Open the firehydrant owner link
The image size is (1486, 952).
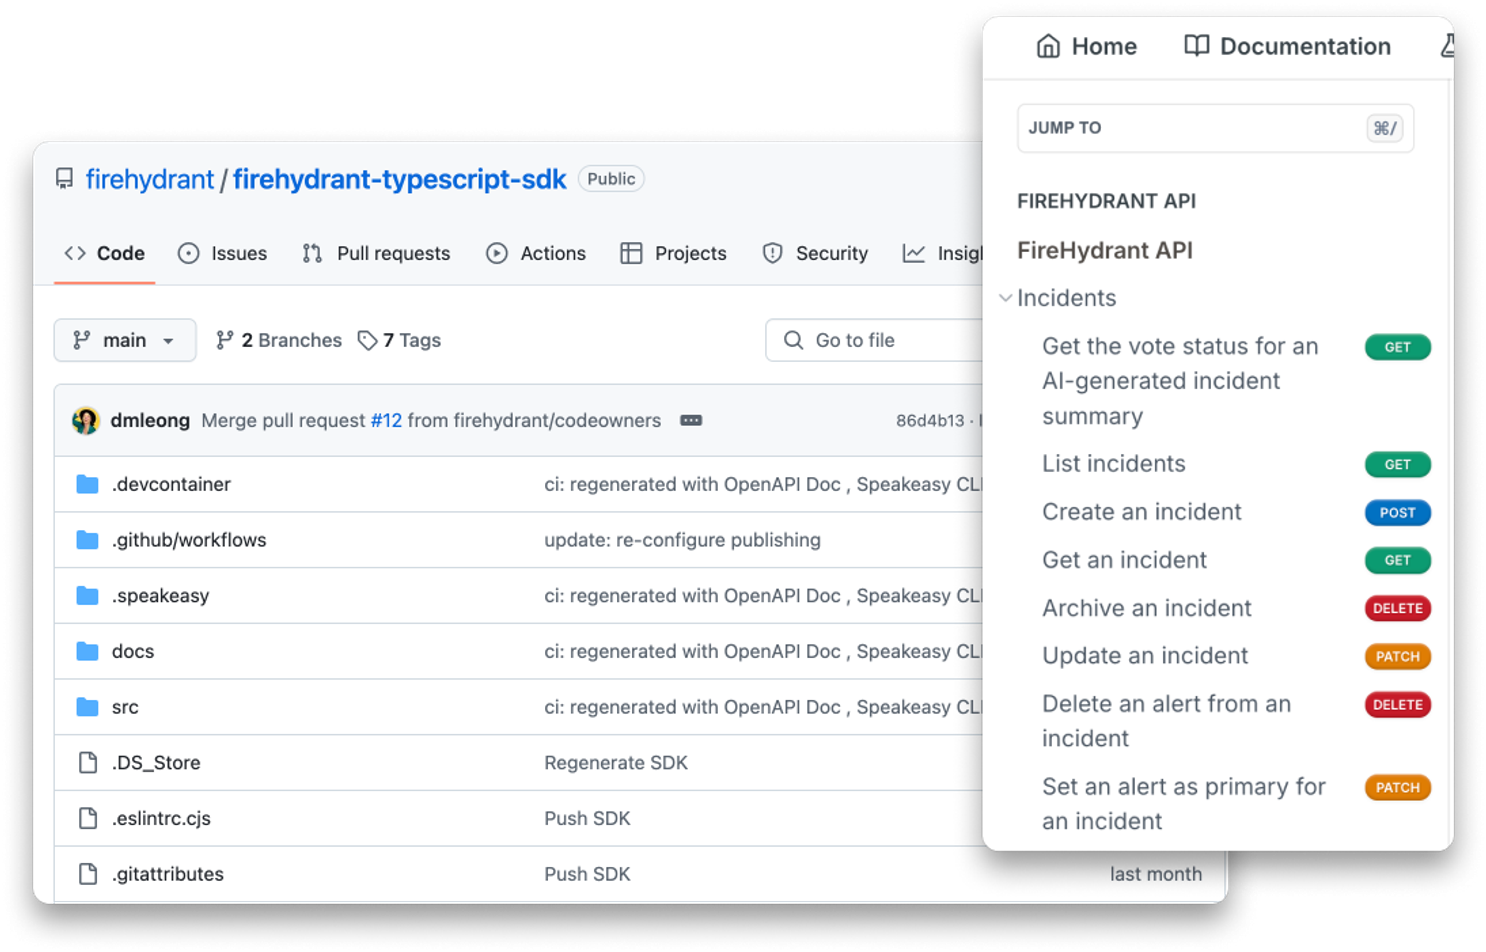click(x=150, y=179)
